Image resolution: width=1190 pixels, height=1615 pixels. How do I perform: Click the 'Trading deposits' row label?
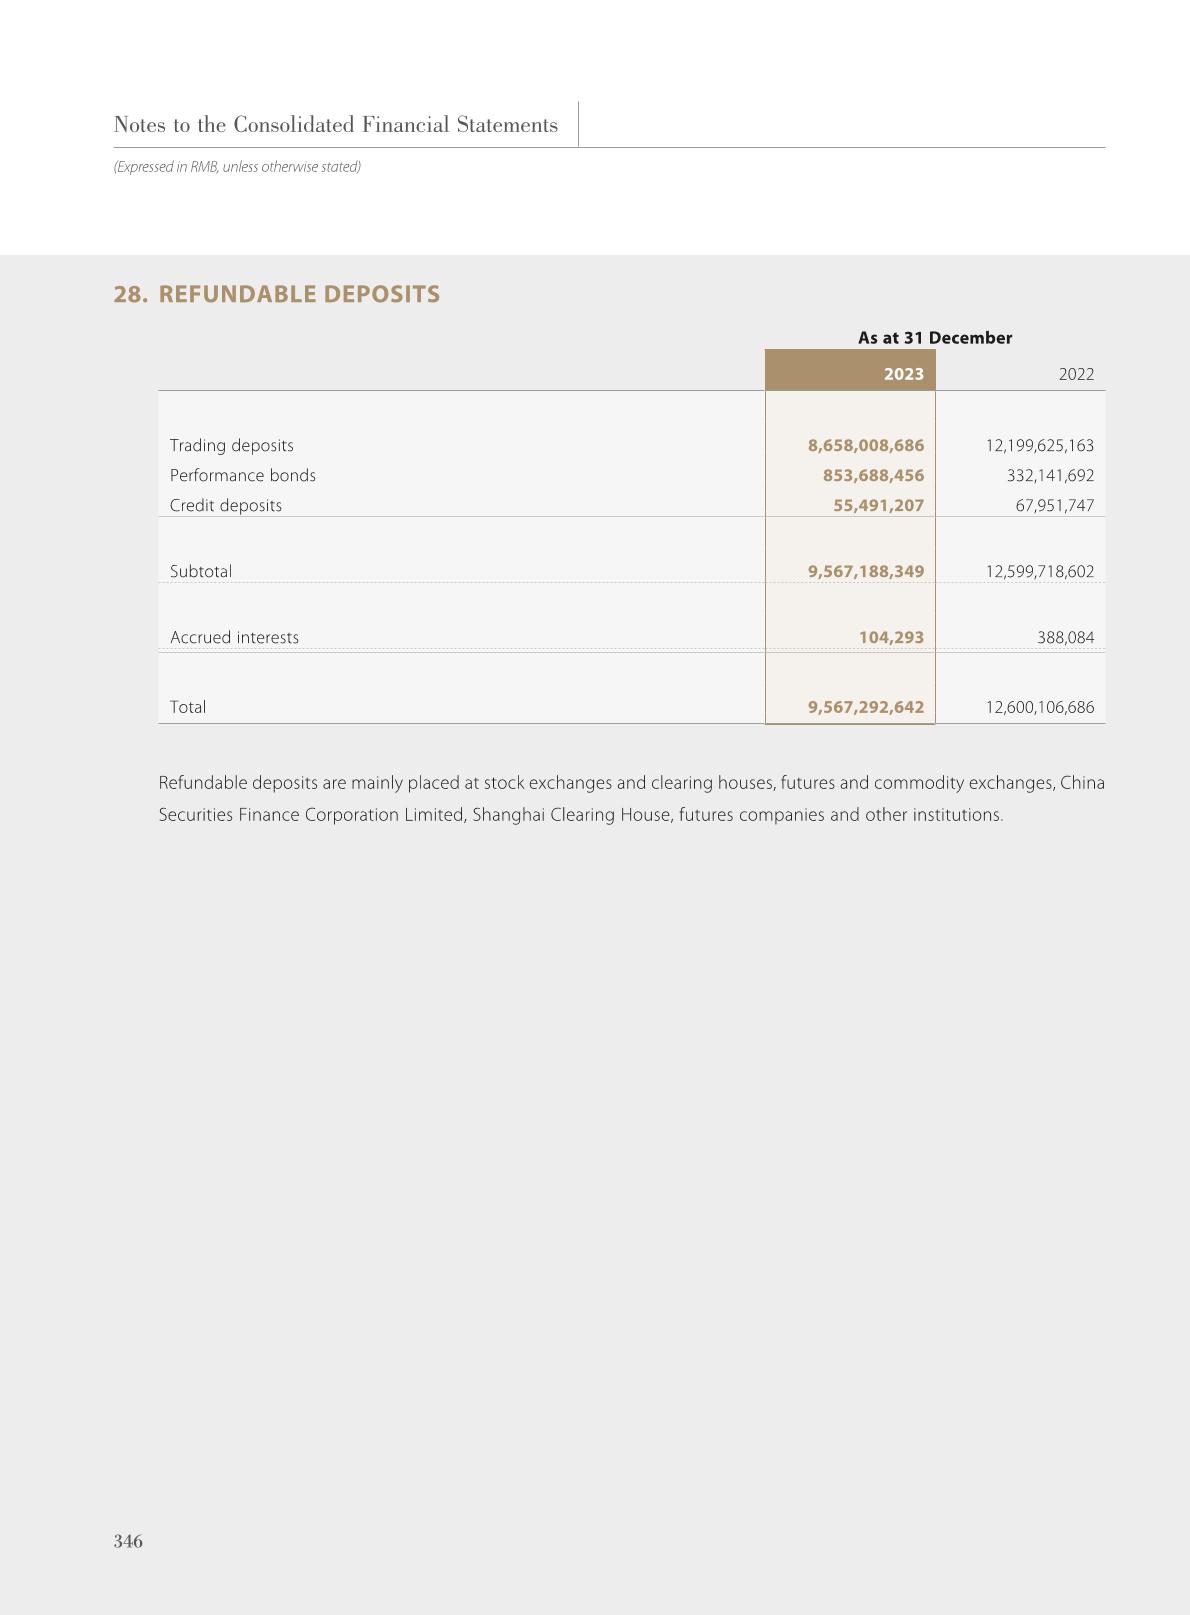click(232, 445)
